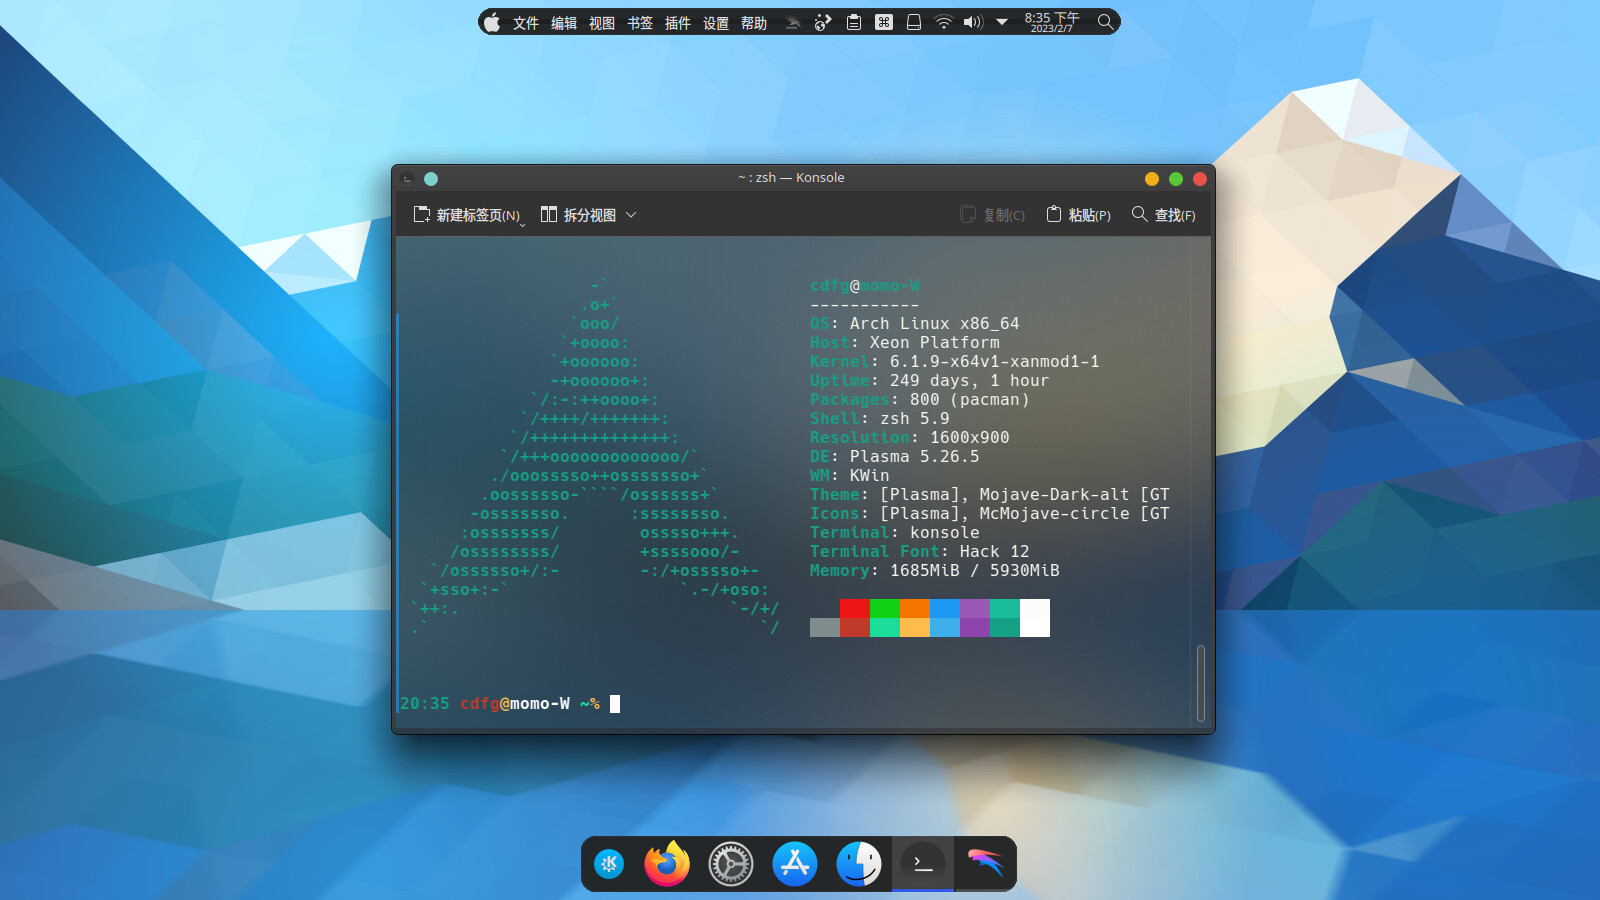
Task: Click the paste icon on the toolbar
Action: tap(1055, 214)
